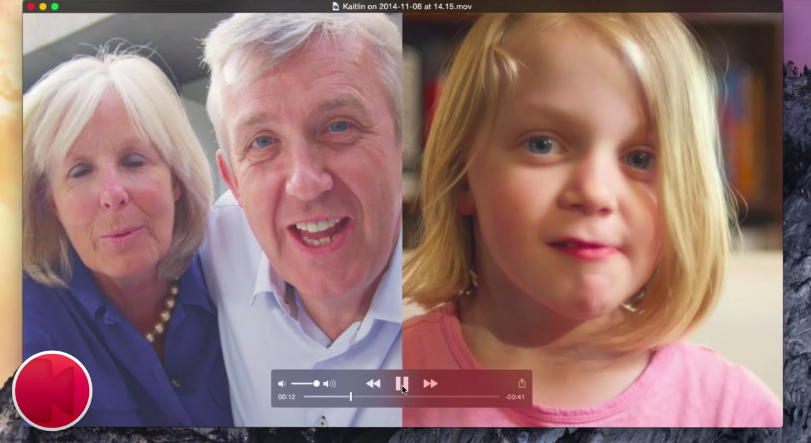This screenshot has width=811, height=443.
Task: Fast-forward the movie
Action: coord(430,383)
